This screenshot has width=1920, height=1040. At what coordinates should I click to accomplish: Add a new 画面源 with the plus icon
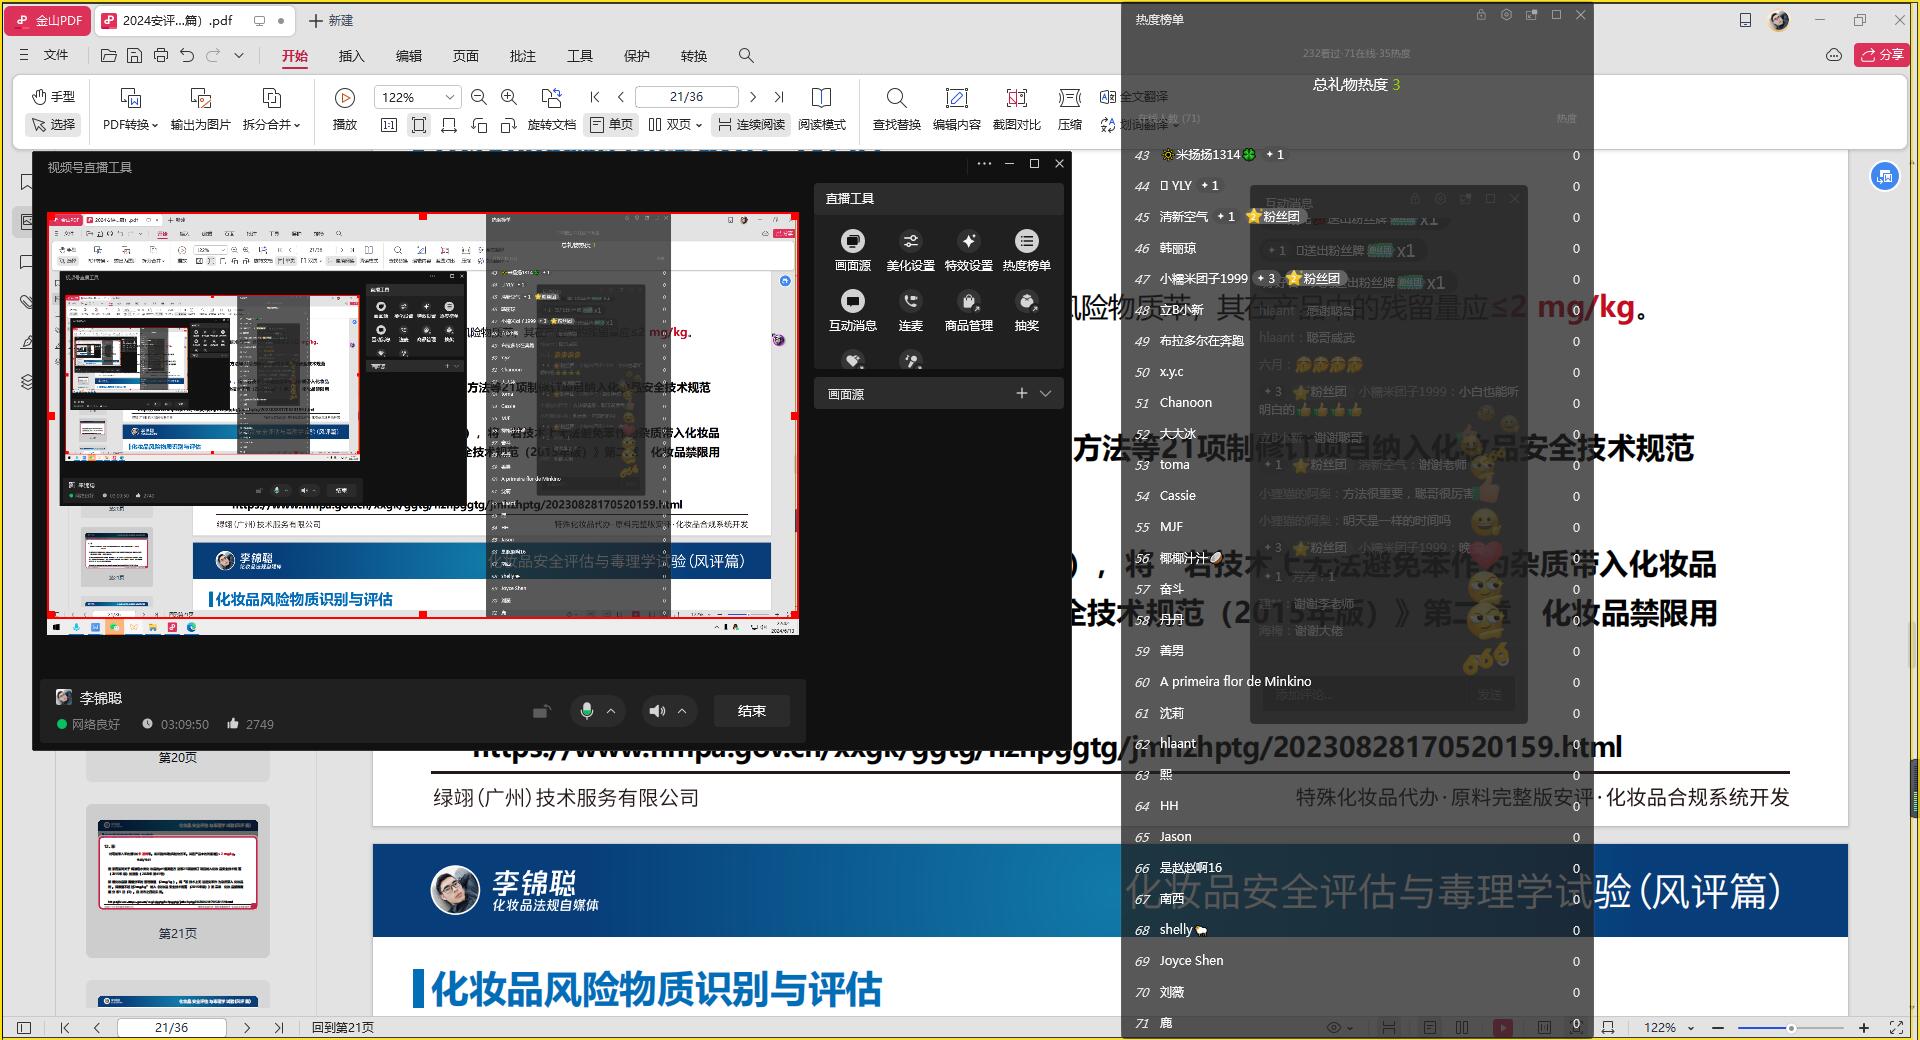[x=1021, y=393]
